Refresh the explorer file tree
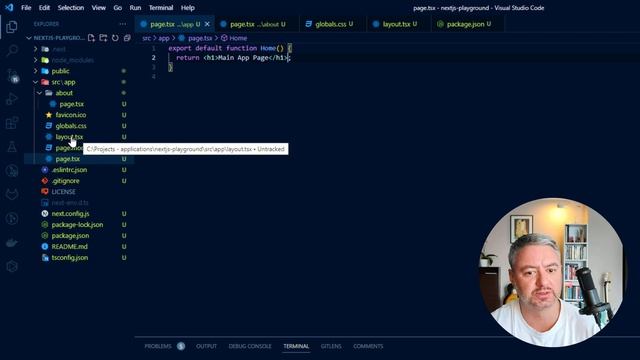This screenshot has width=640, height=360. point(115,38)
